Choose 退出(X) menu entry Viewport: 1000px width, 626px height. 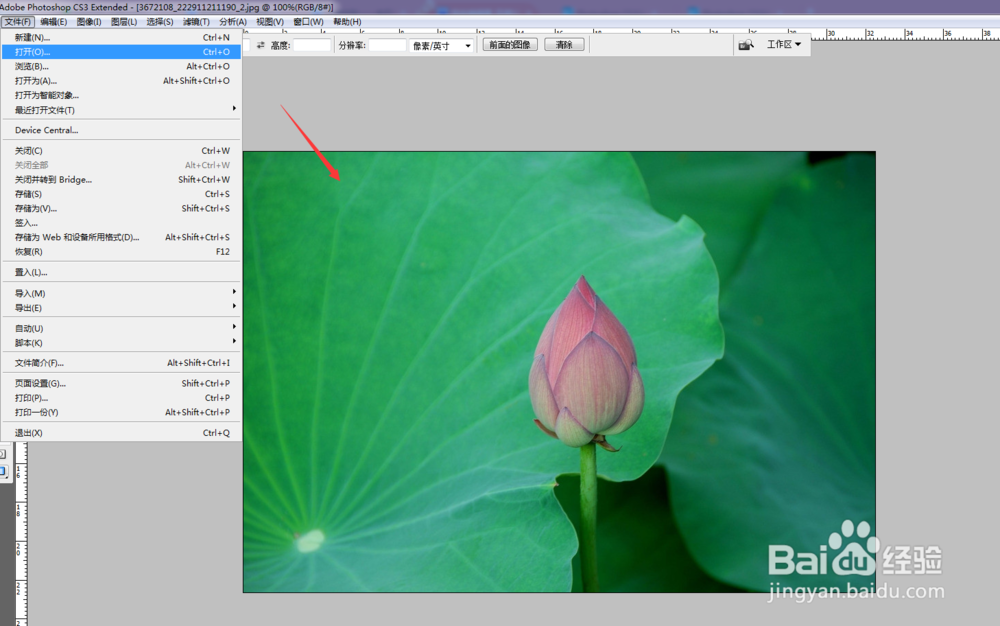coord(121,433)
